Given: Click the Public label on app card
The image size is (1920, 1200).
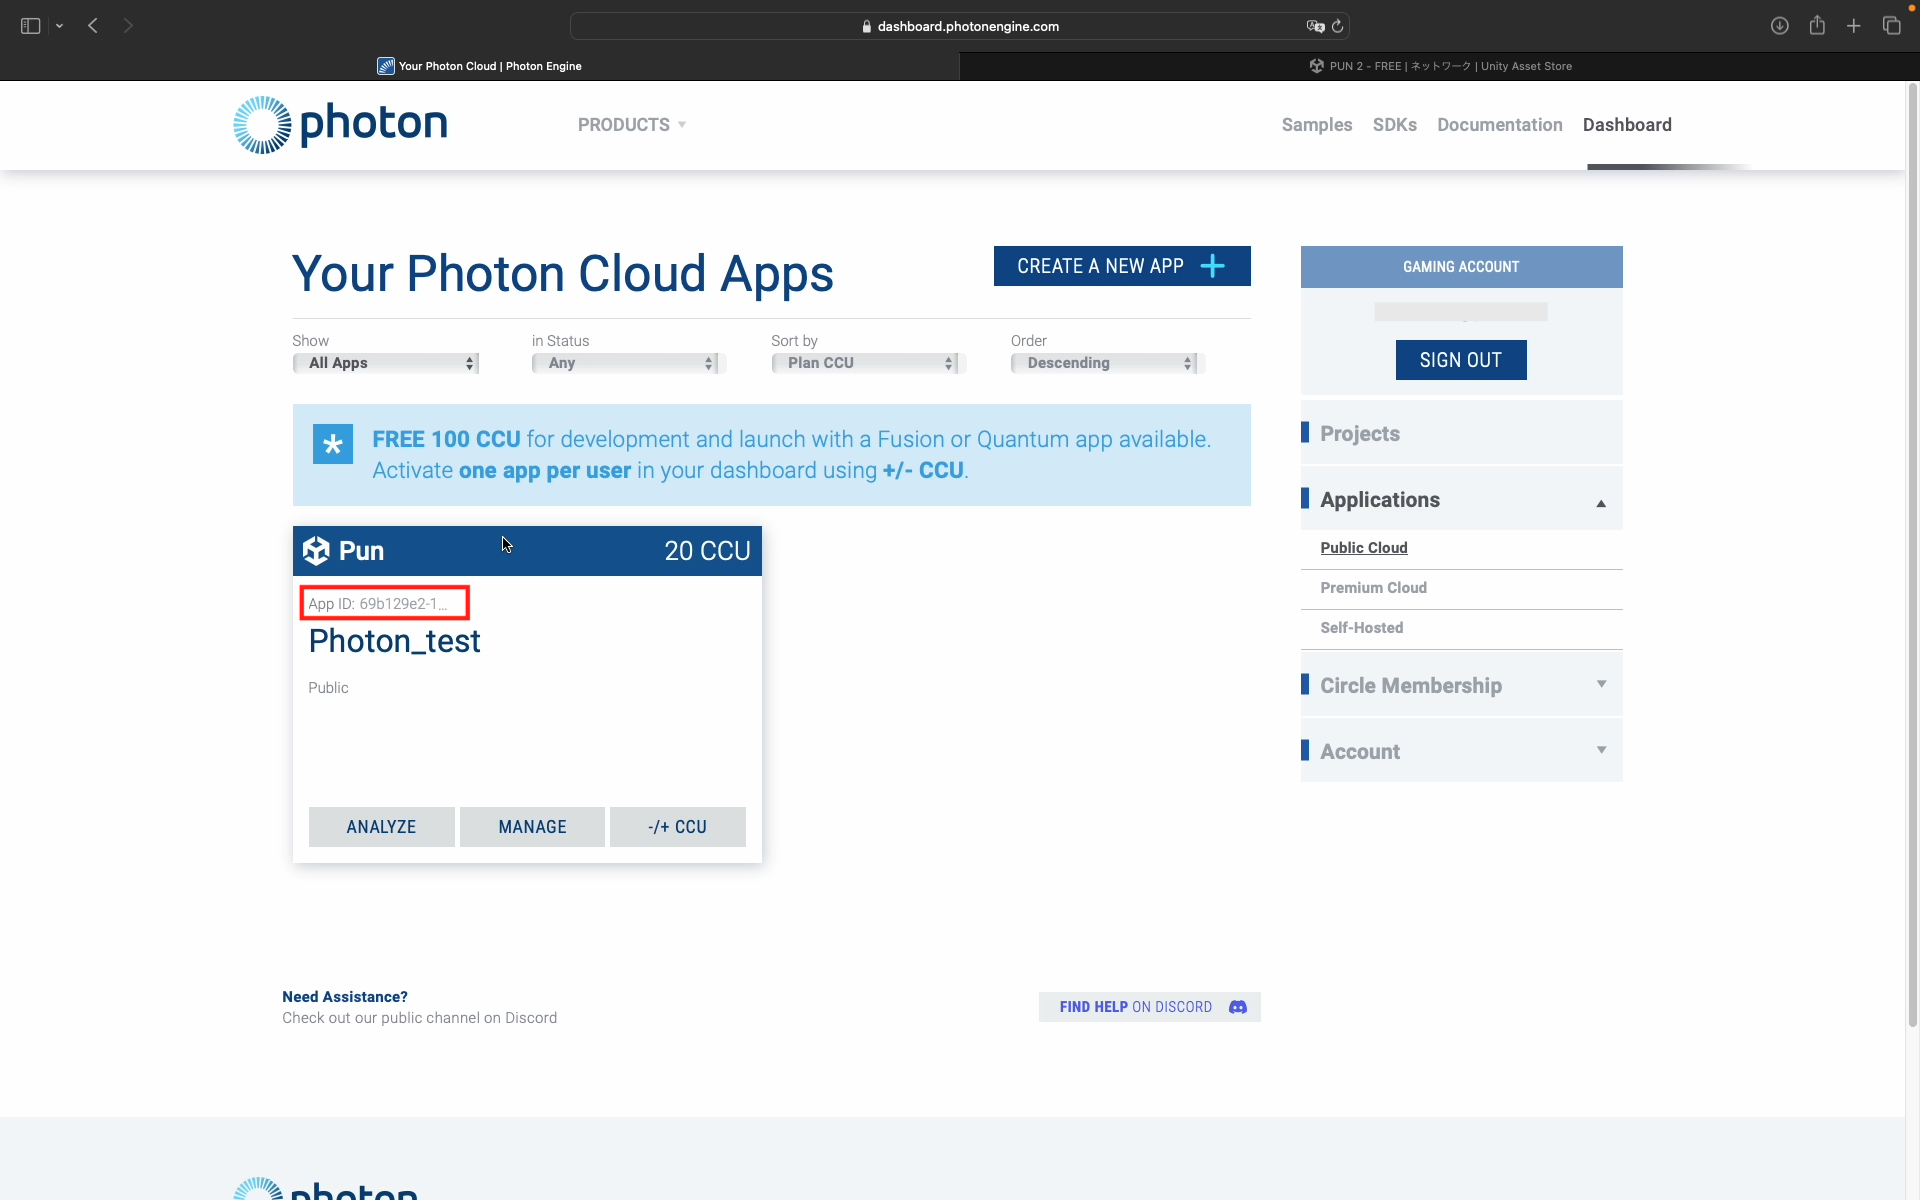Looking at the screenshot, I should 328,688.
